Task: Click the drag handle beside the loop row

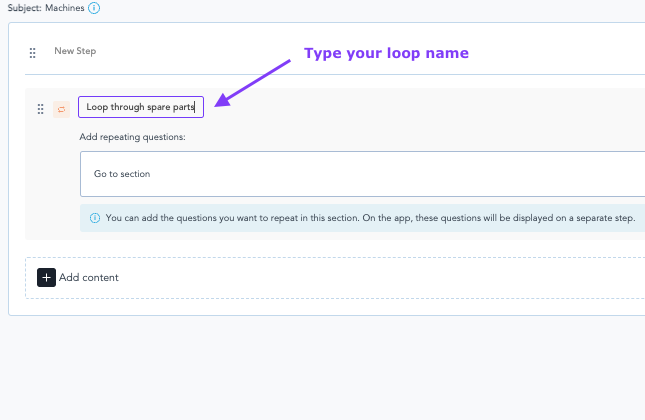Action: point(40,108)
